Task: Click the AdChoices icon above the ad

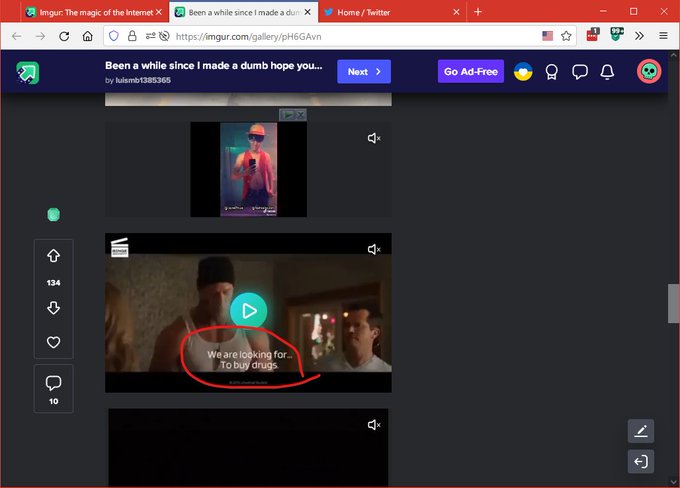Action: click(x=288, y=115)
